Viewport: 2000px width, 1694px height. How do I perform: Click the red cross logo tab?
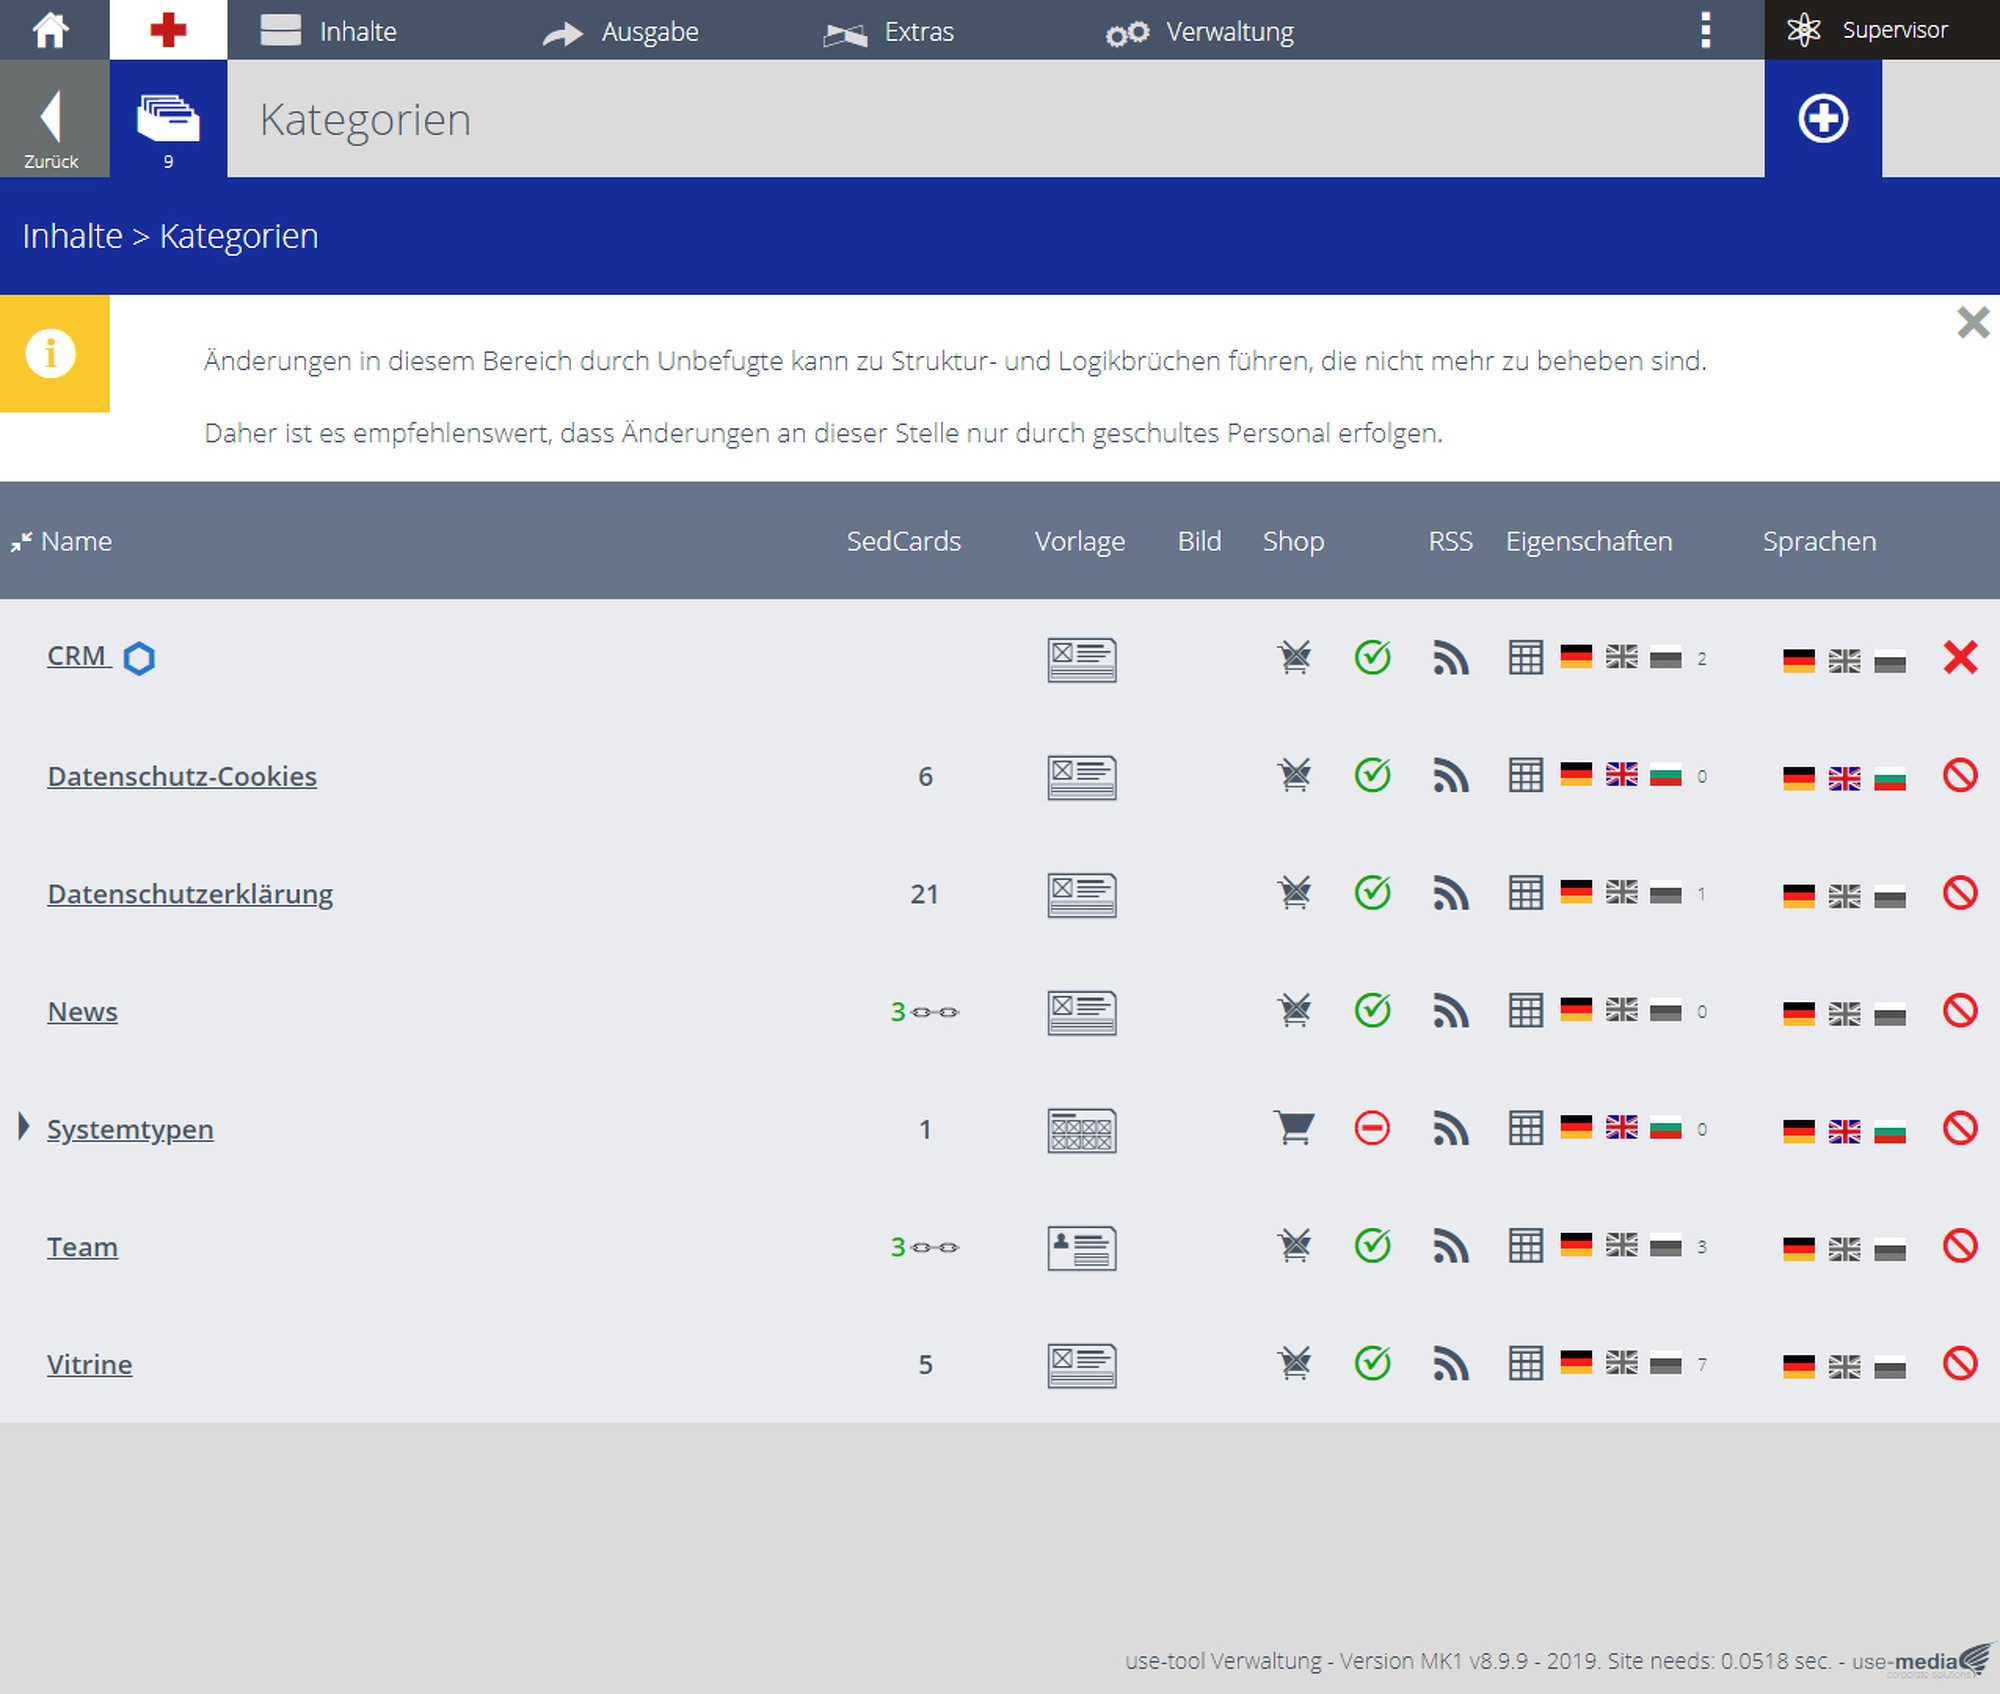(x=168, y=30)
